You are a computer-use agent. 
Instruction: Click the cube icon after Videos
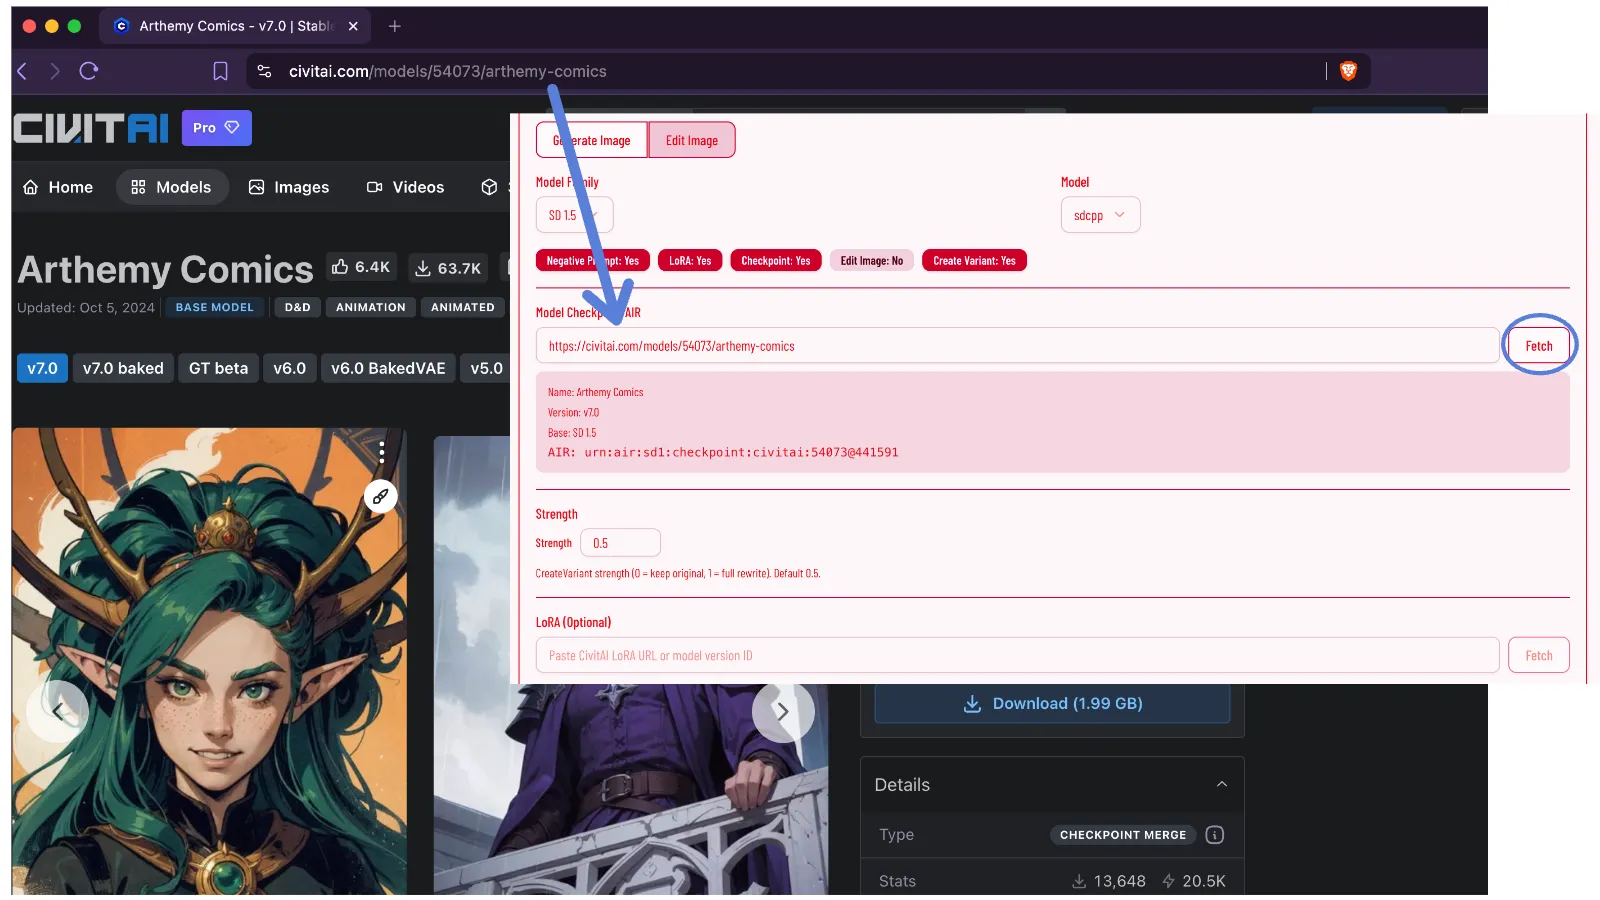pos(489,187)
